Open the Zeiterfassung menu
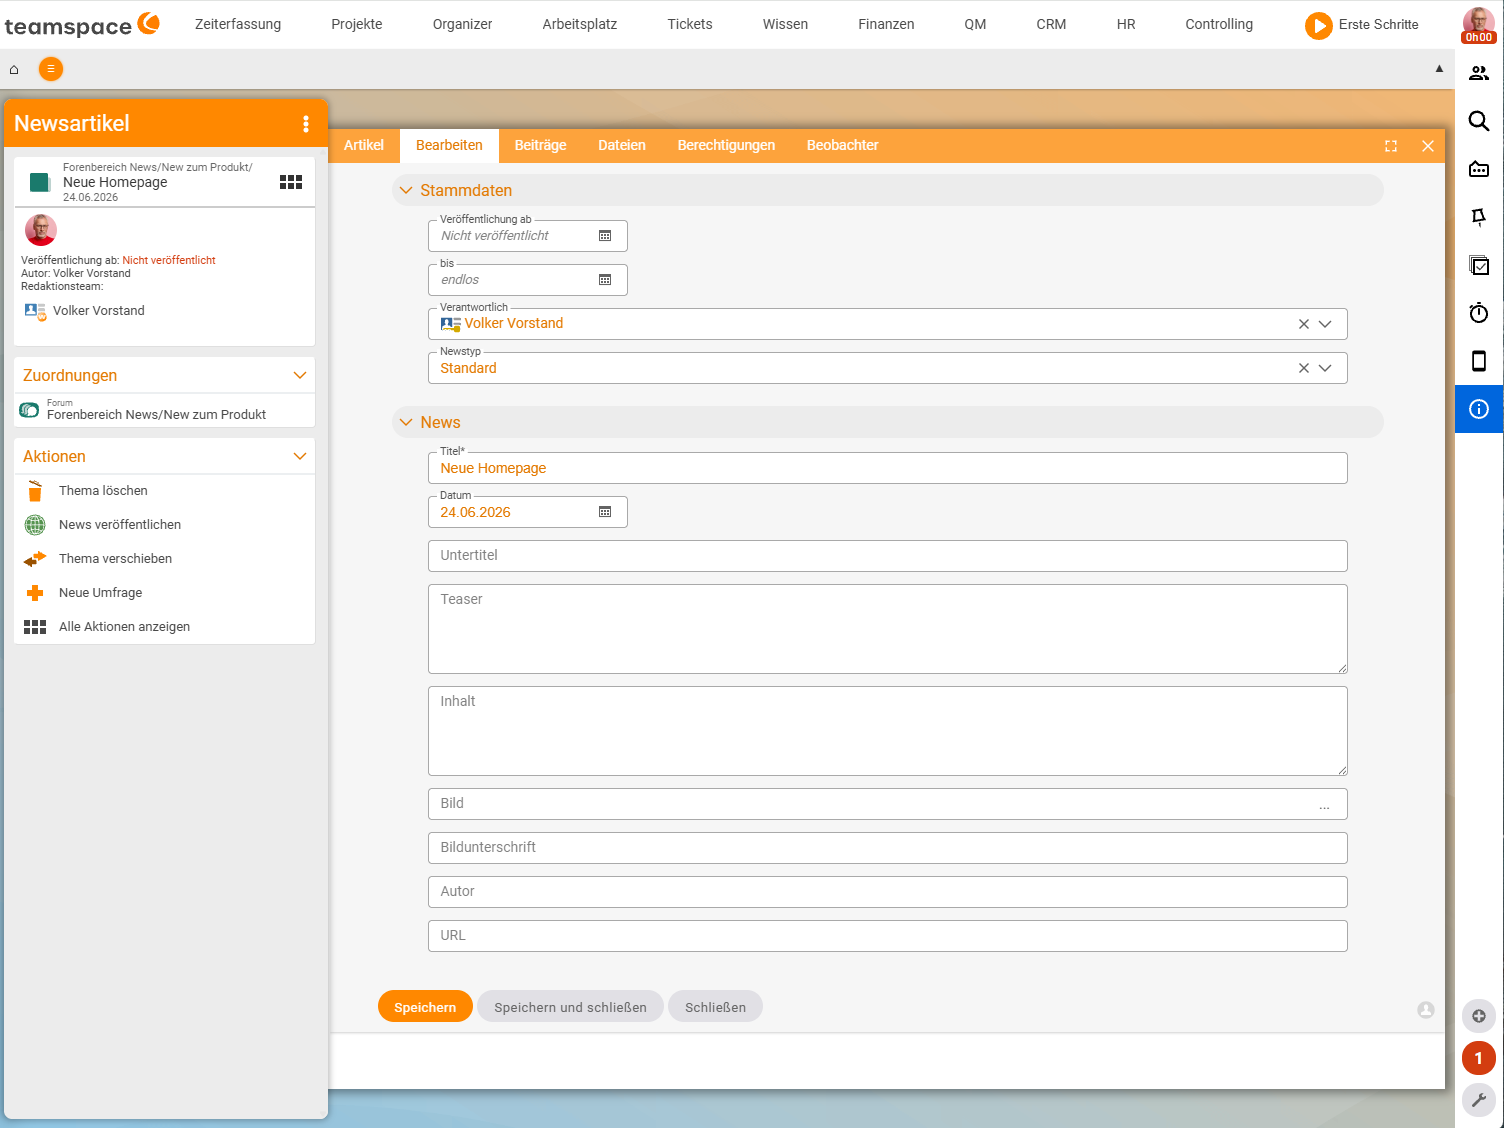Image resolution: width=1504 pixels, height=1128 pixels. [x=238, y=24]
